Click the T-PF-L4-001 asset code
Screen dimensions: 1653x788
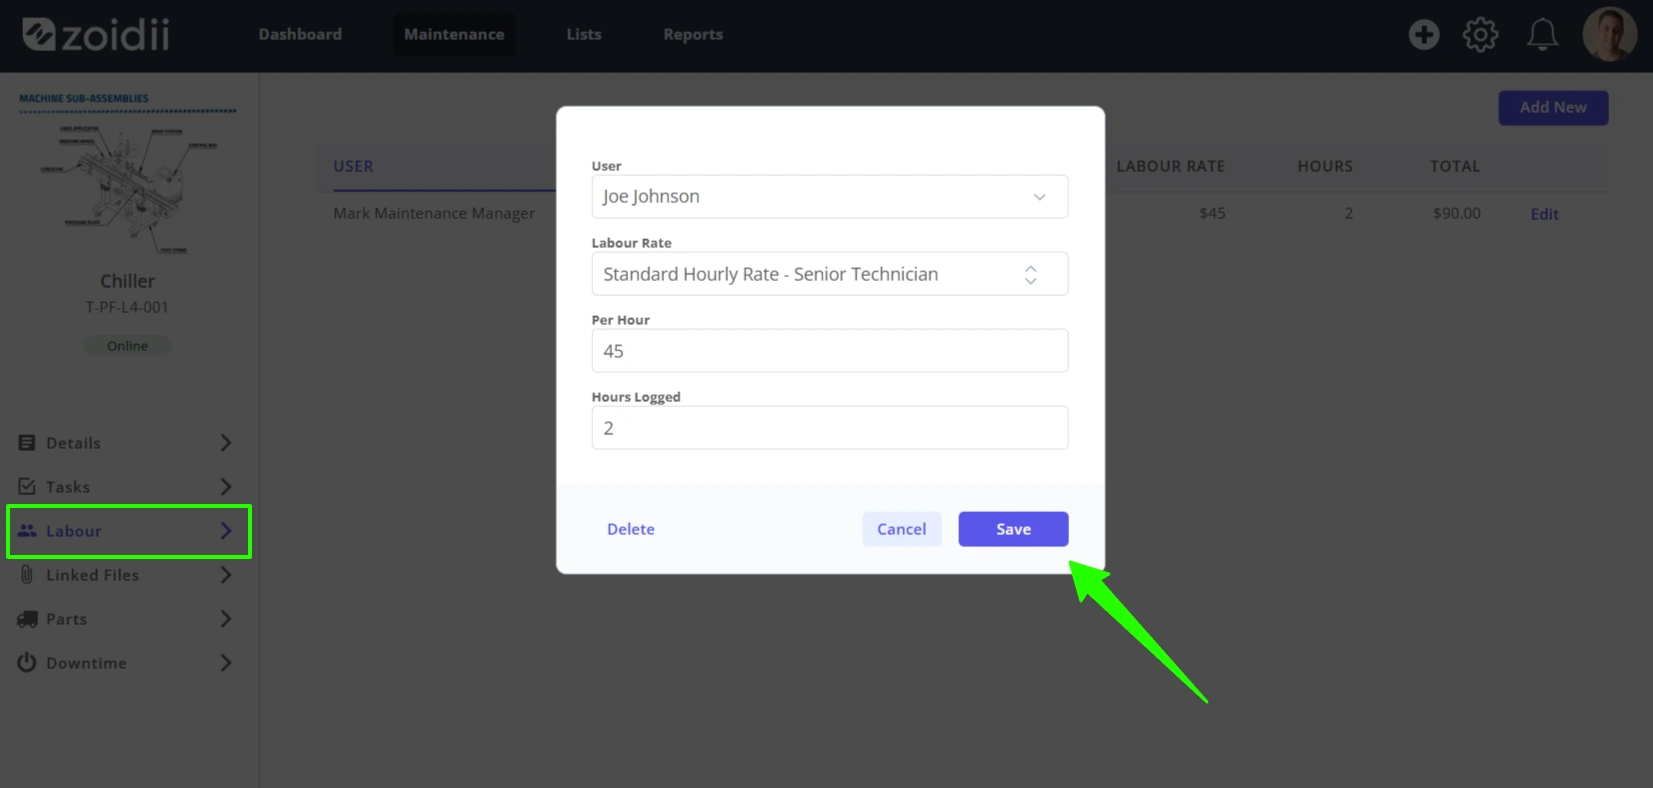(127, 307)
